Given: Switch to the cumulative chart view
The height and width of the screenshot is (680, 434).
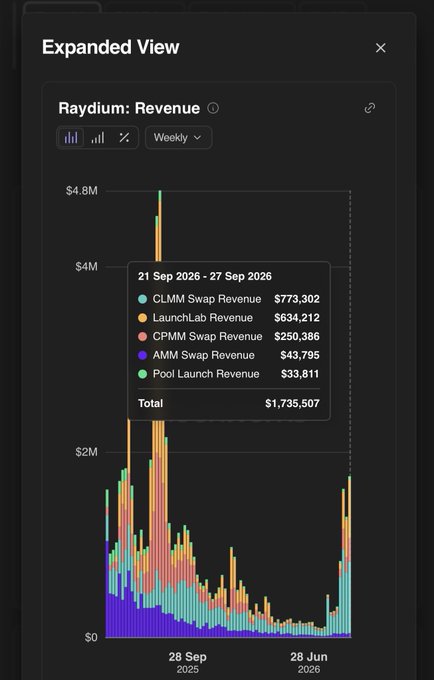Looking at the screenshot, I should coord(98,138).
